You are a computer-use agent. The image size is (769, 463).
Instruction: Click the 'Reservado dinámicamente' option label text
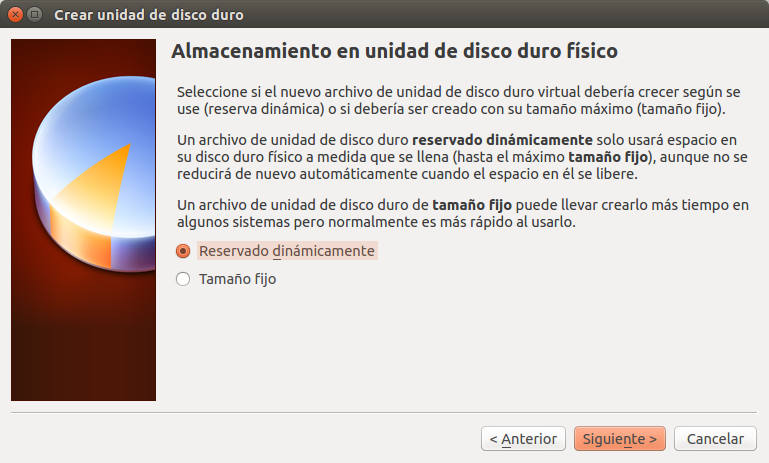tap(287, 251)
